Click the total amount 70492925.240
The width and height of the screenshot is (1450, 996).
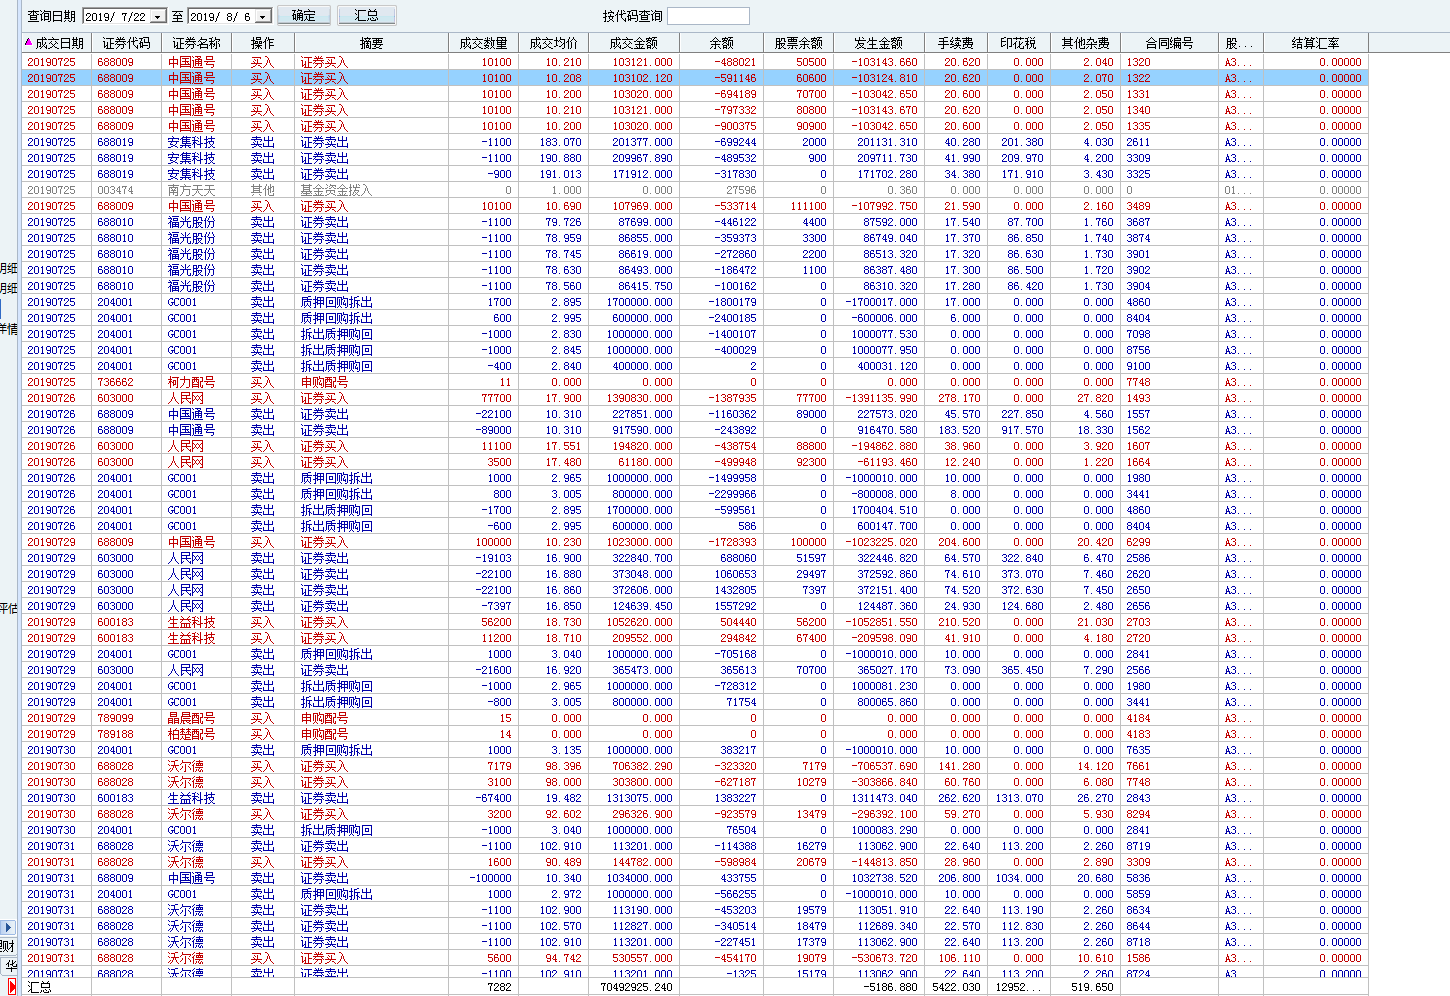coord(636,987)
